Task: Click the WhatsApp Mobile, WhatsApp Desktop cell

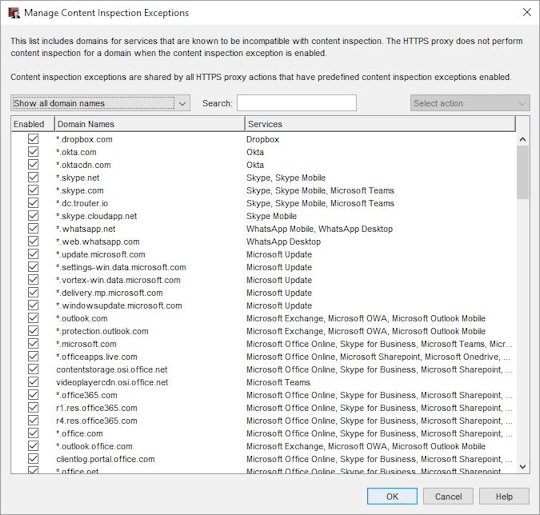Action: [x=320, y=228]
